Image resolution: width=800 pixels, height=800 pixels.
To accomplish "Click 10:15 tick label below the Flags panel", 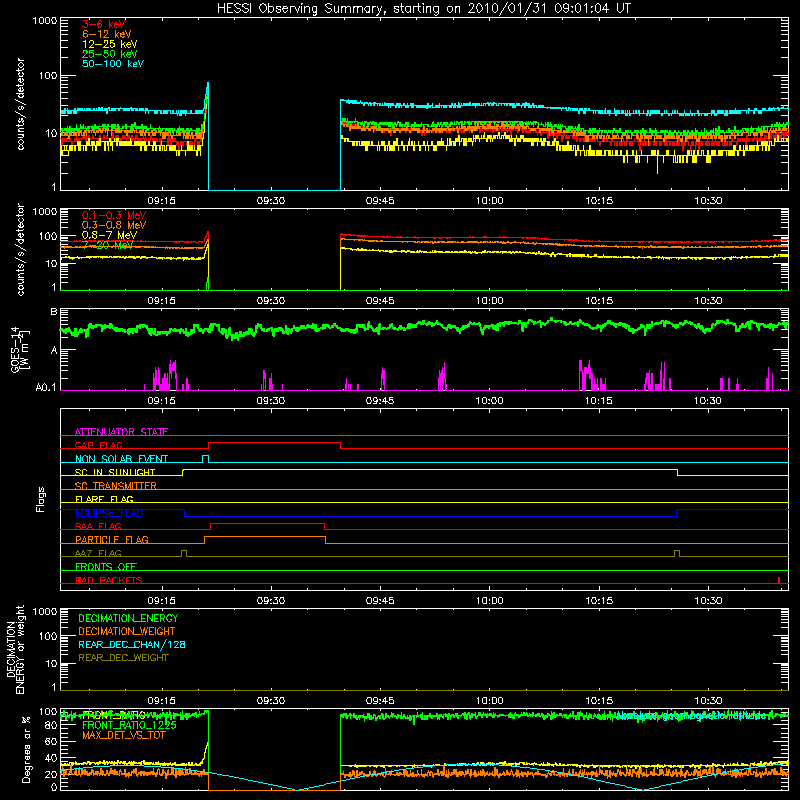I will (598, 601).
